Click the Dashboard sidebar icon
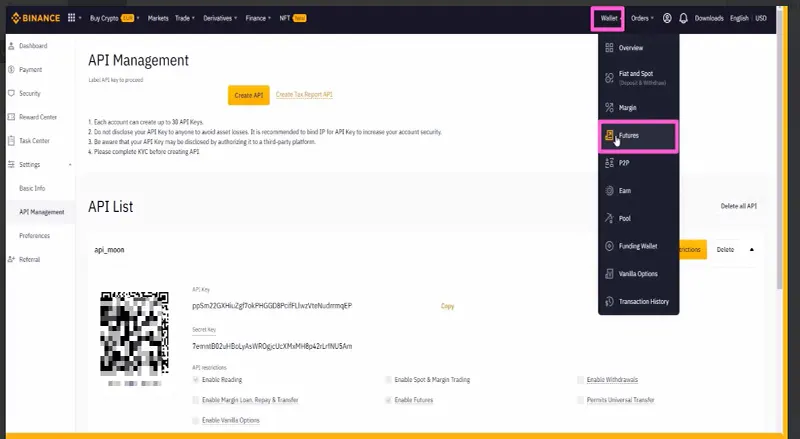This screenshot has width=800, height=439. 11,46
